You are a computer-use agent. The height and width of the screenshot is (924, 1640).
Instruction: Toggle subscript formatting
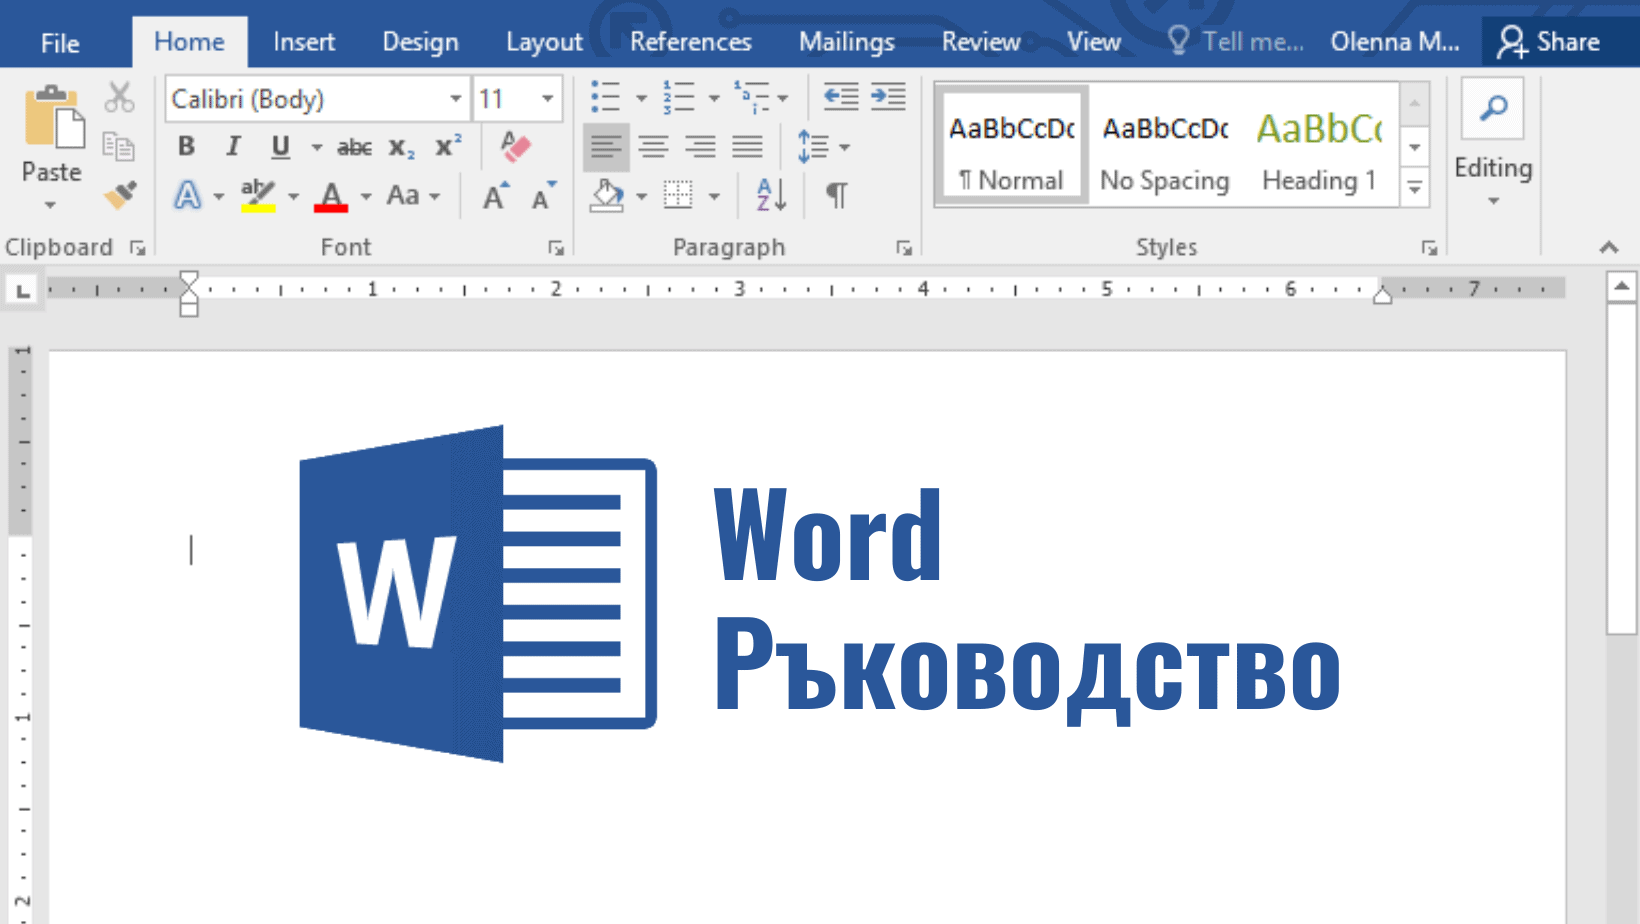(401, 148)
